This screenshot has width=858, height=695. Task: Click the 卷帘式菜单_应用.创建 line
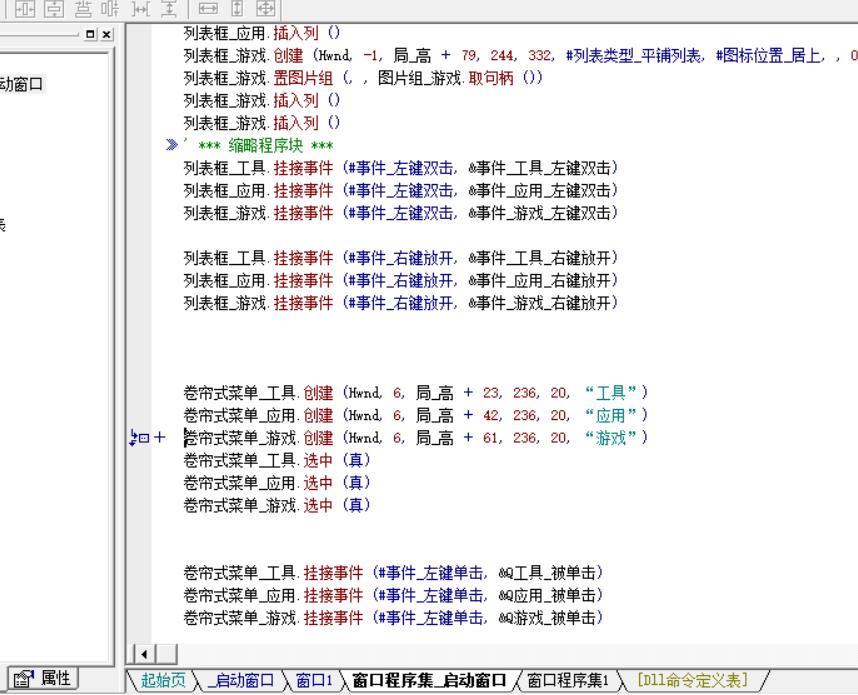pyautogui.click(x=415, y=415)
